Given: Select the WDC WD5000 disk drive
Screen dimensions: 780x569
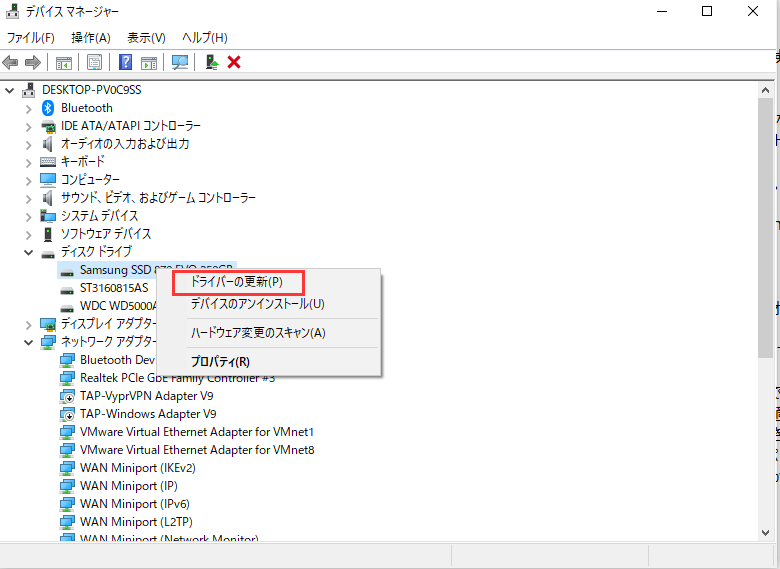Looking at the screenshot, I should coord(118,306).
